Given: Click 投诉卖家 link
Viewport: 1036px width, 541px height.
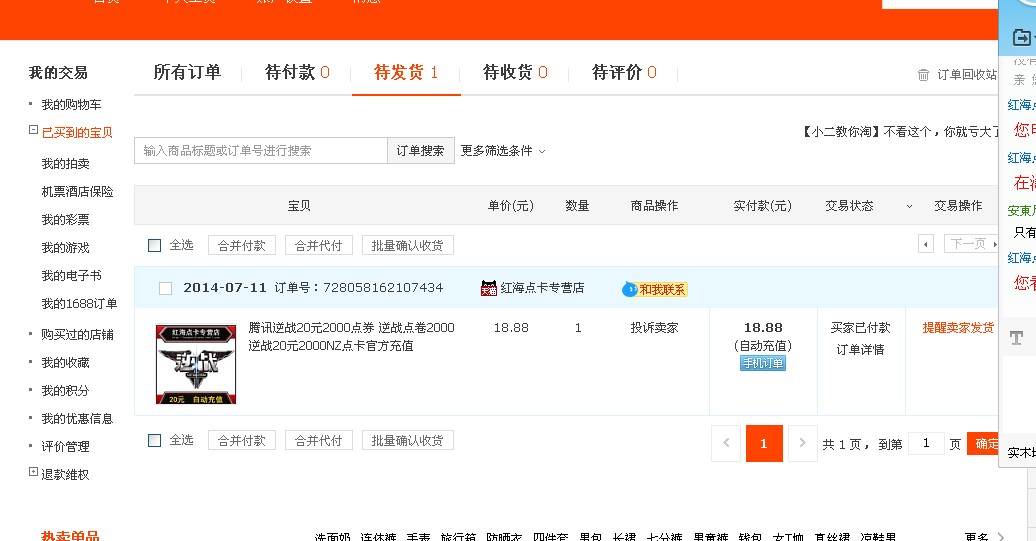Looking at the screenshot, I should tap(654, 328).
